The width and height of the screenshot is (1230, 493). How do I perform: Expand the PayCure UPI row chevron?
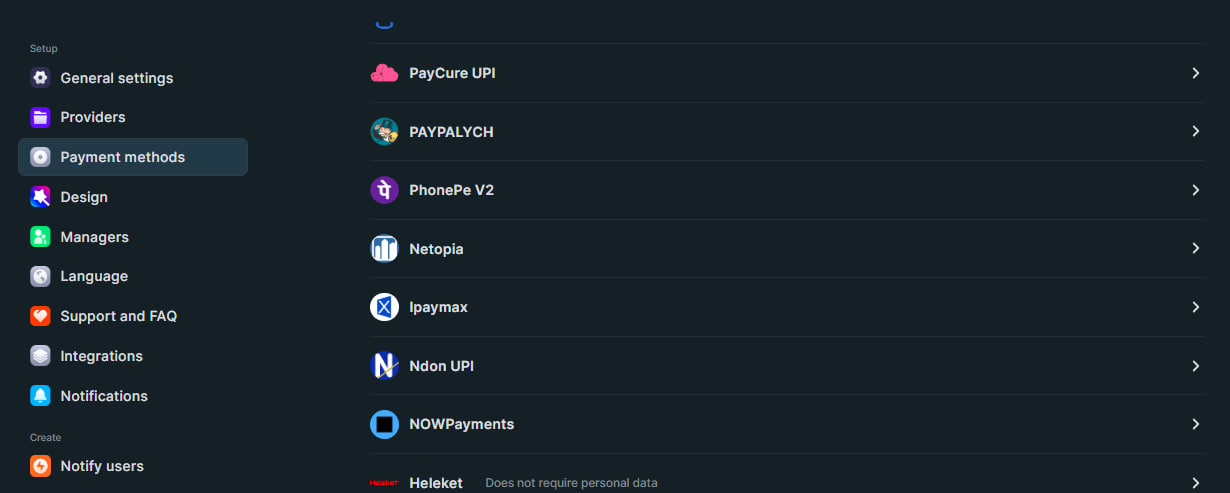[1195, 73]
